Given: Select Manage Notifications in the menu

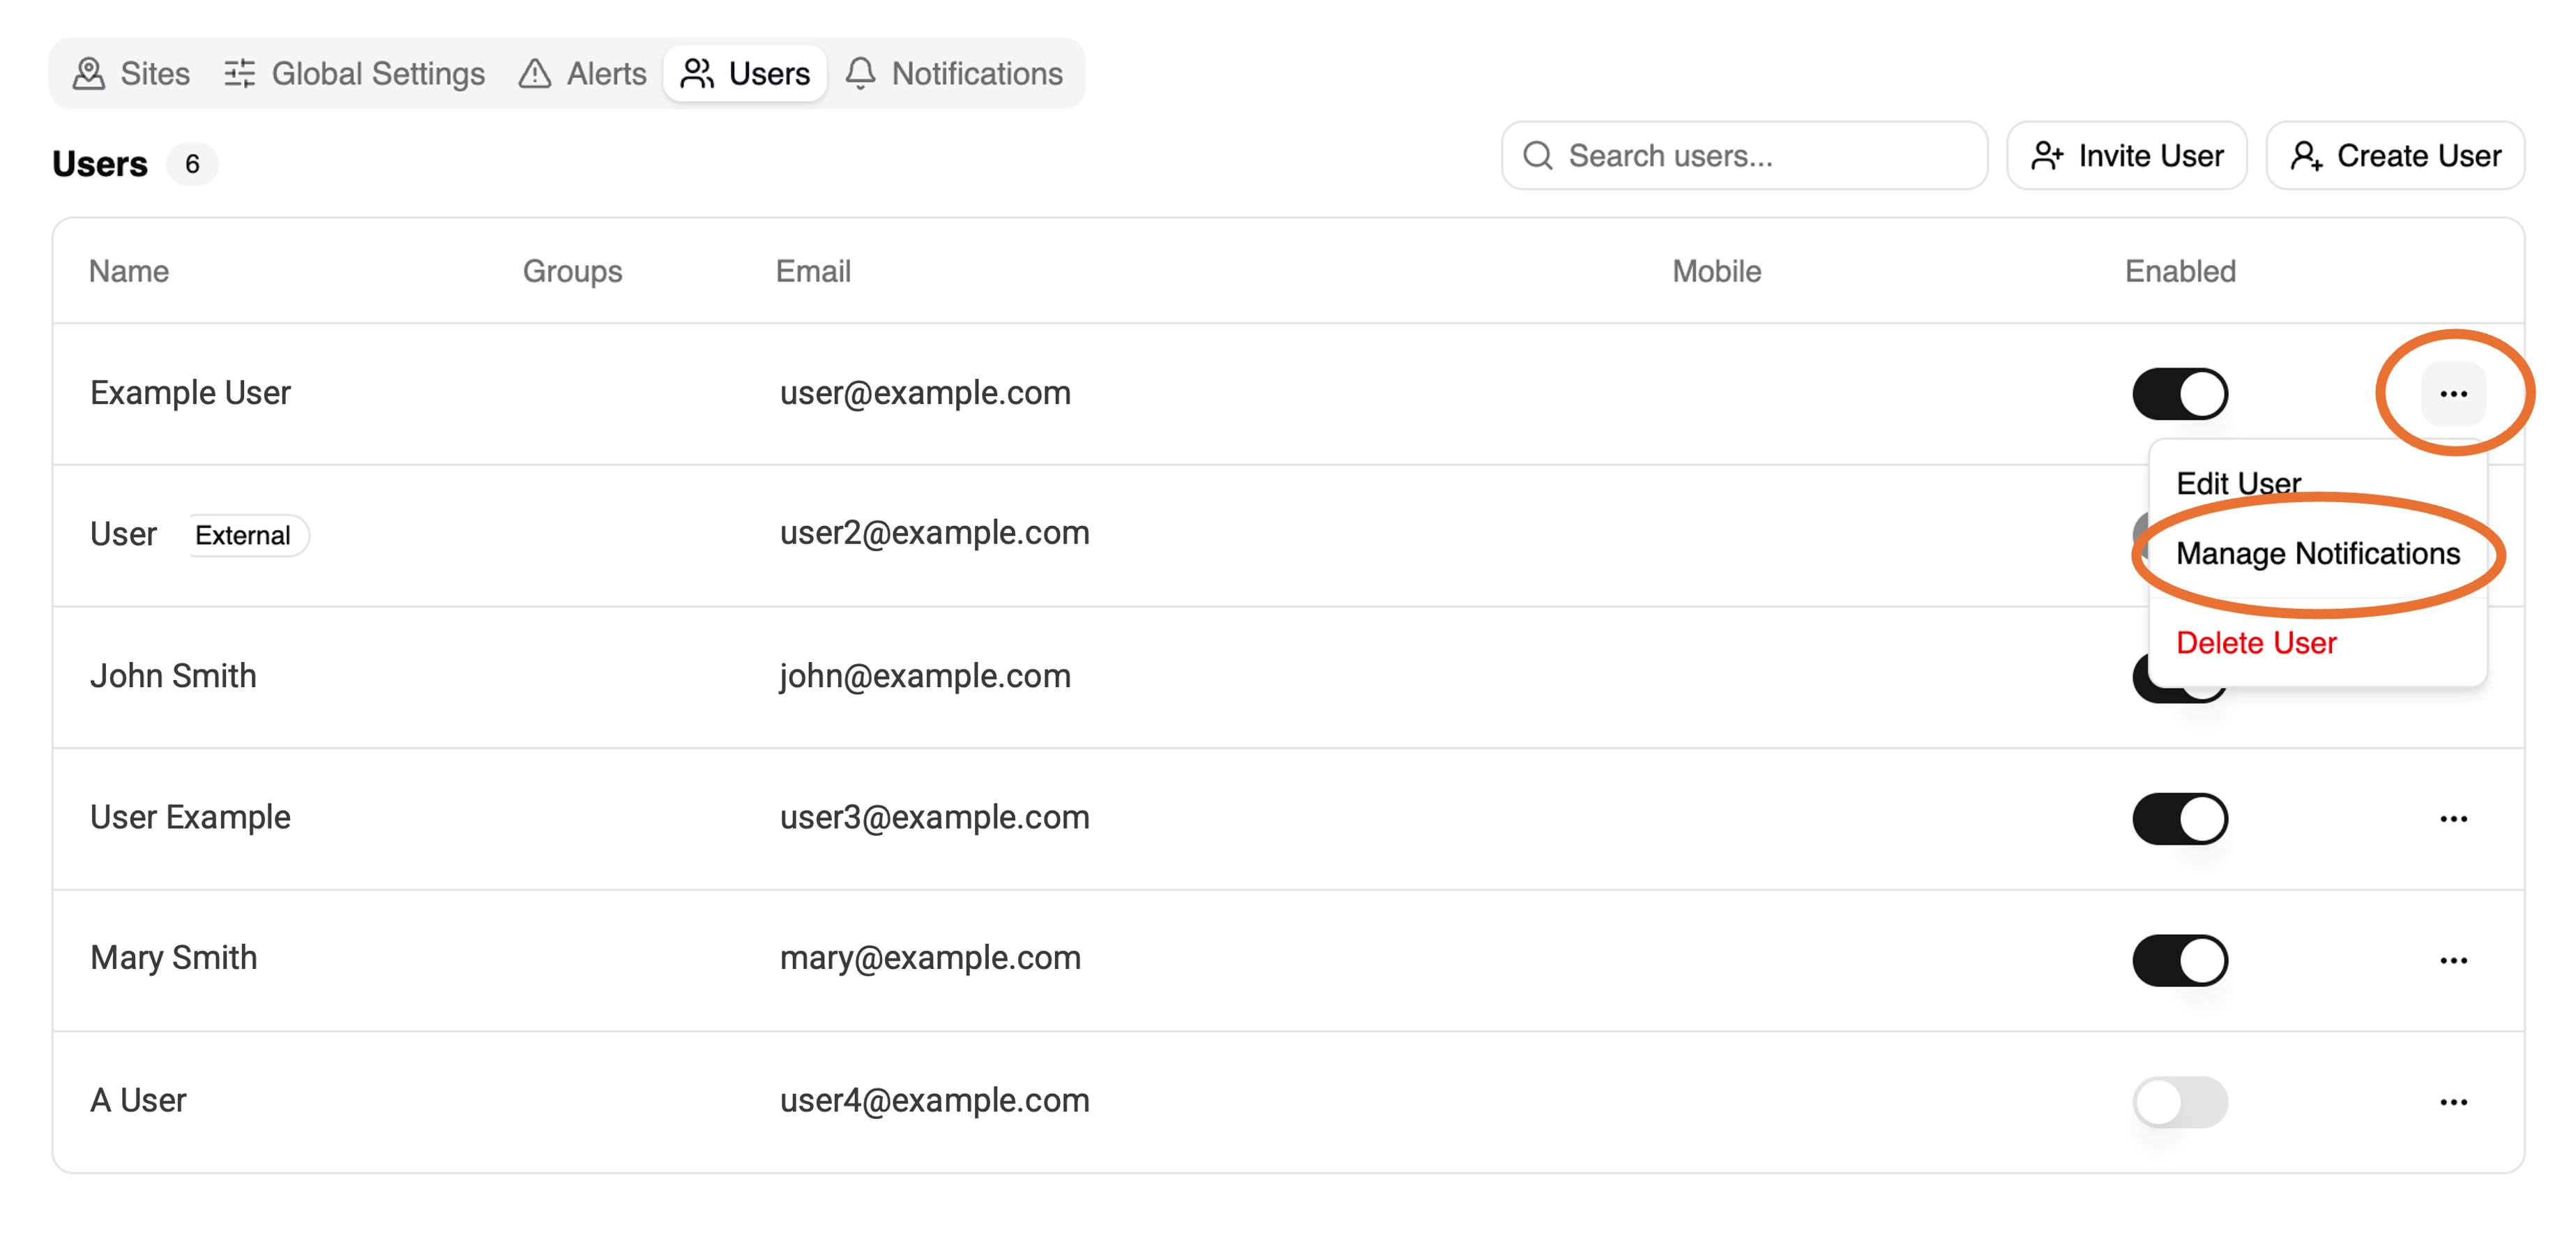Looking at the screenshot, I should click(x=2318, y=553).
